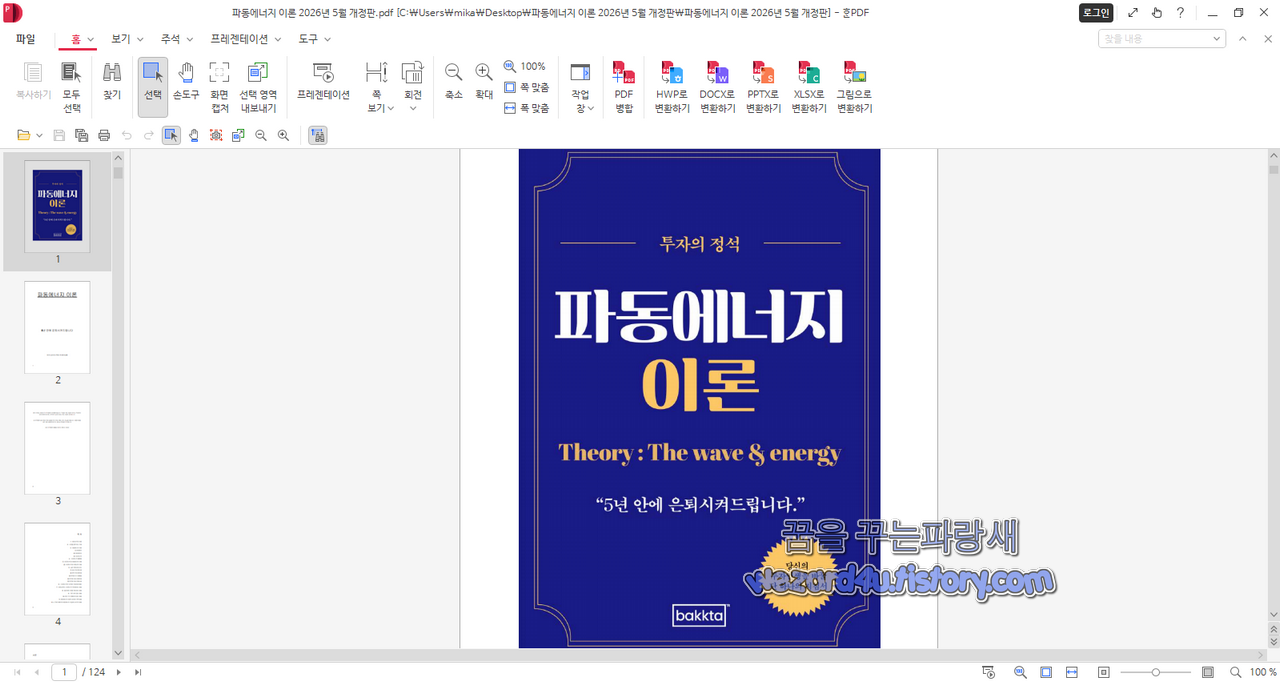Image resolution: width=1280 pixels, height=682 pixels.
Task: Jump to last page arrow in status bar
Action: click(138, 672)
